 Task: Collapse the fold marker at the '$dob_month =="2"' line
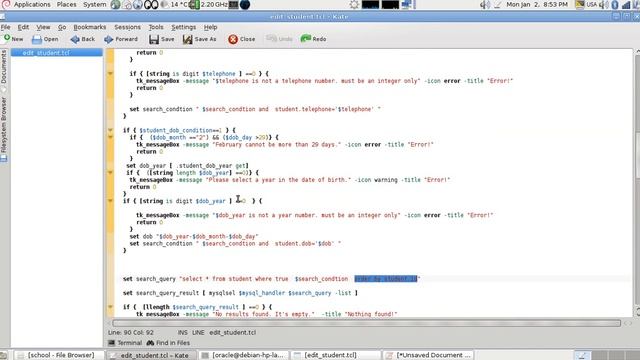coord(110,138)
